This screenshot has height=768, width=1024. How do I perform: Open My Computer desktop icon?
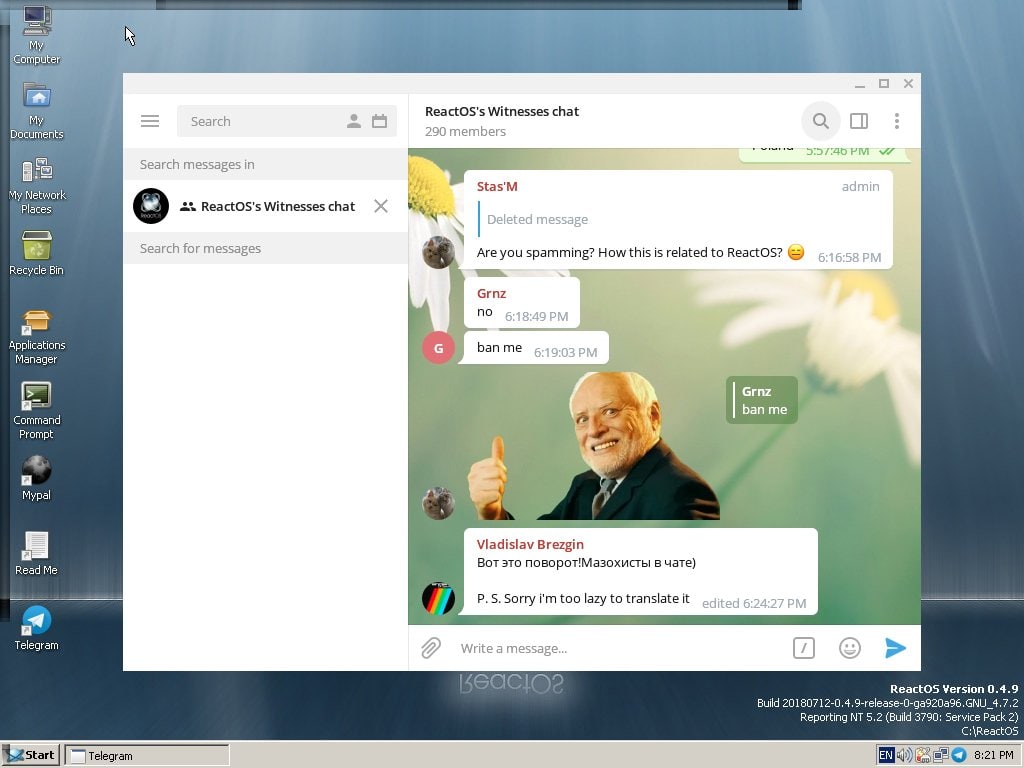coord(37,35)
